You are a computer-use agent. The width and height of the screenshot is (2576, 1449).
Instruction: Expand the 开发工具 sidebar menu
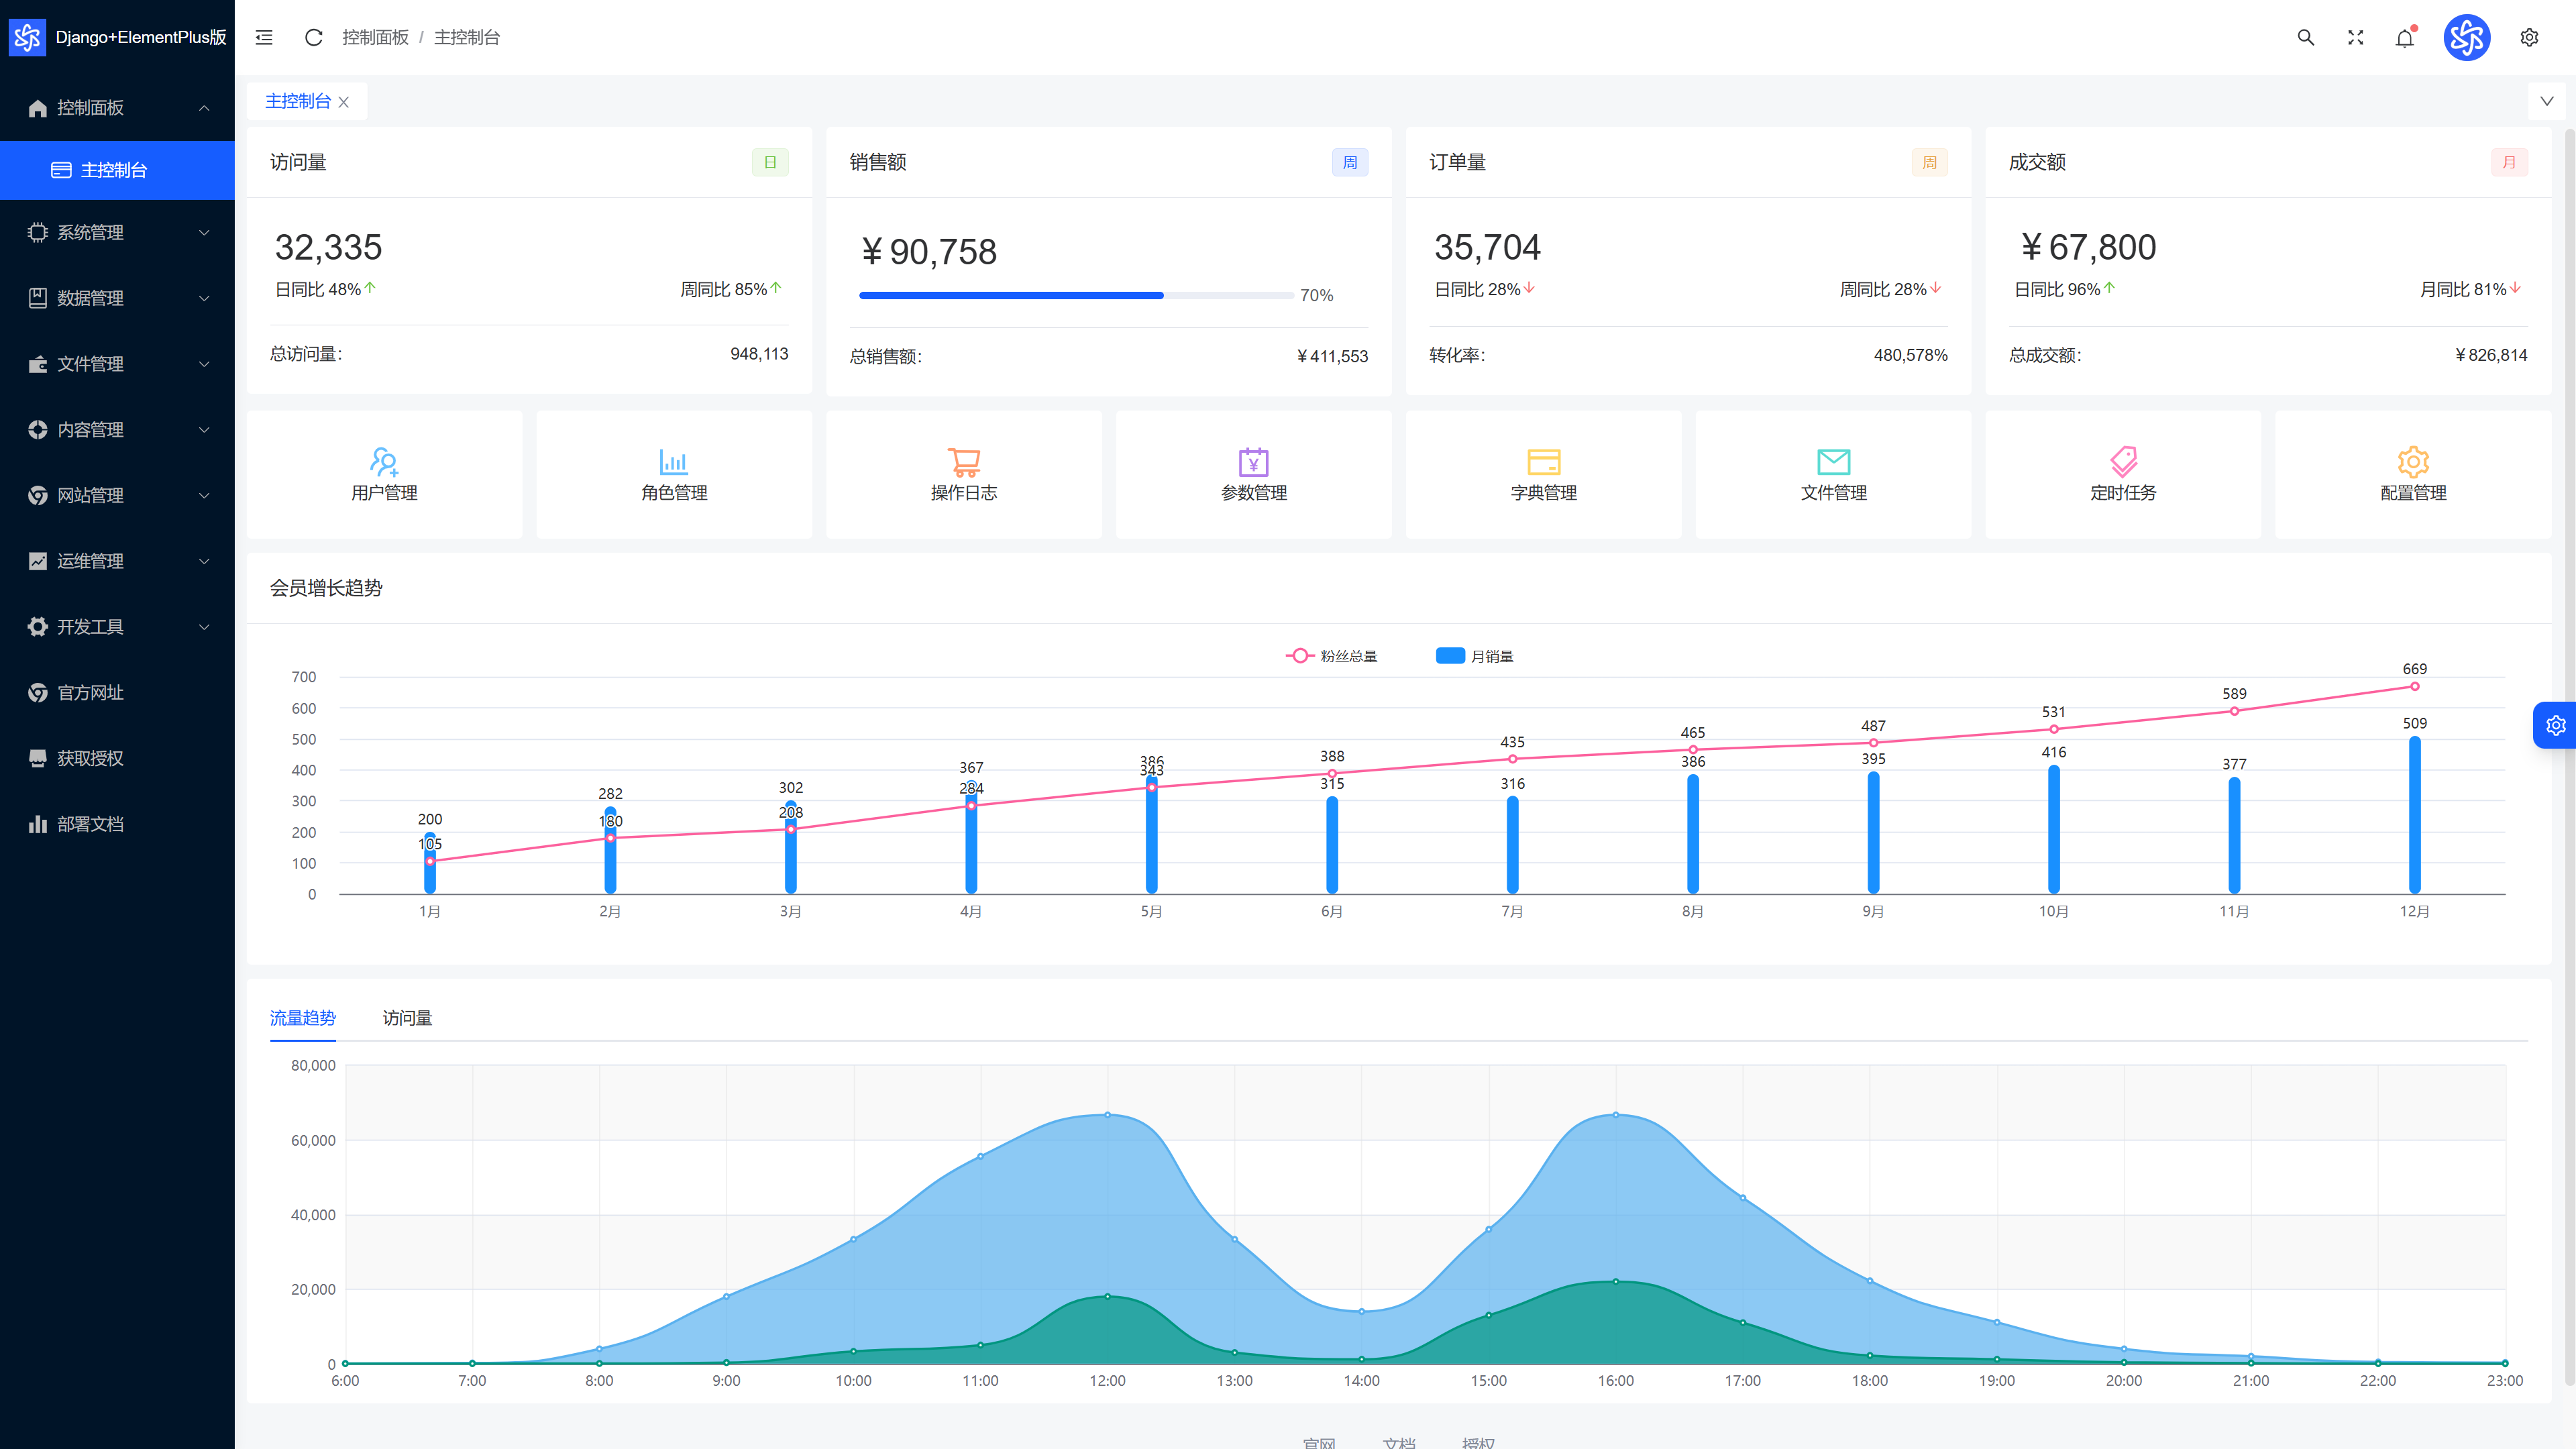118,627
